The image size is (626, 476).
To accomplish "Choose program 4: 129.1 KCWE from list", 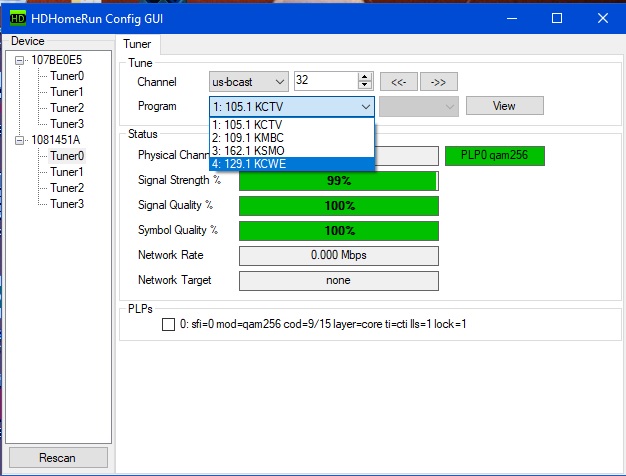I will (x=292, y=164).
